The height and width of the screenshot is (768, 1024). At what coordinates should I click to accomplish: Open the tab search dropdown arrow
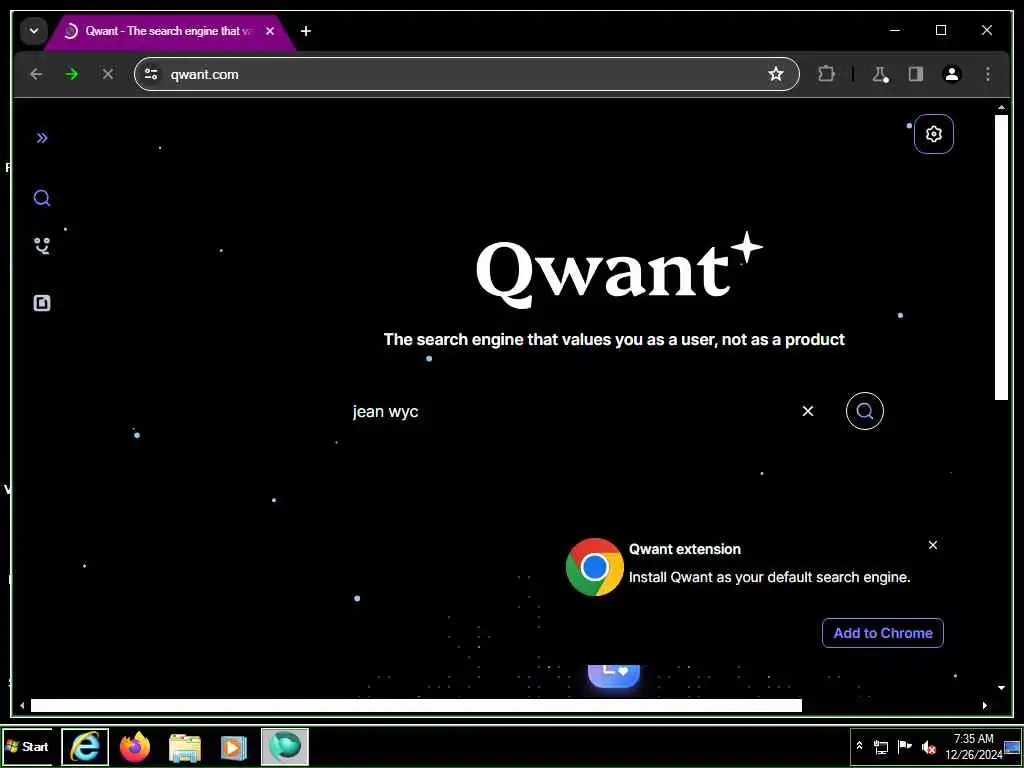[x=34, y=31]
